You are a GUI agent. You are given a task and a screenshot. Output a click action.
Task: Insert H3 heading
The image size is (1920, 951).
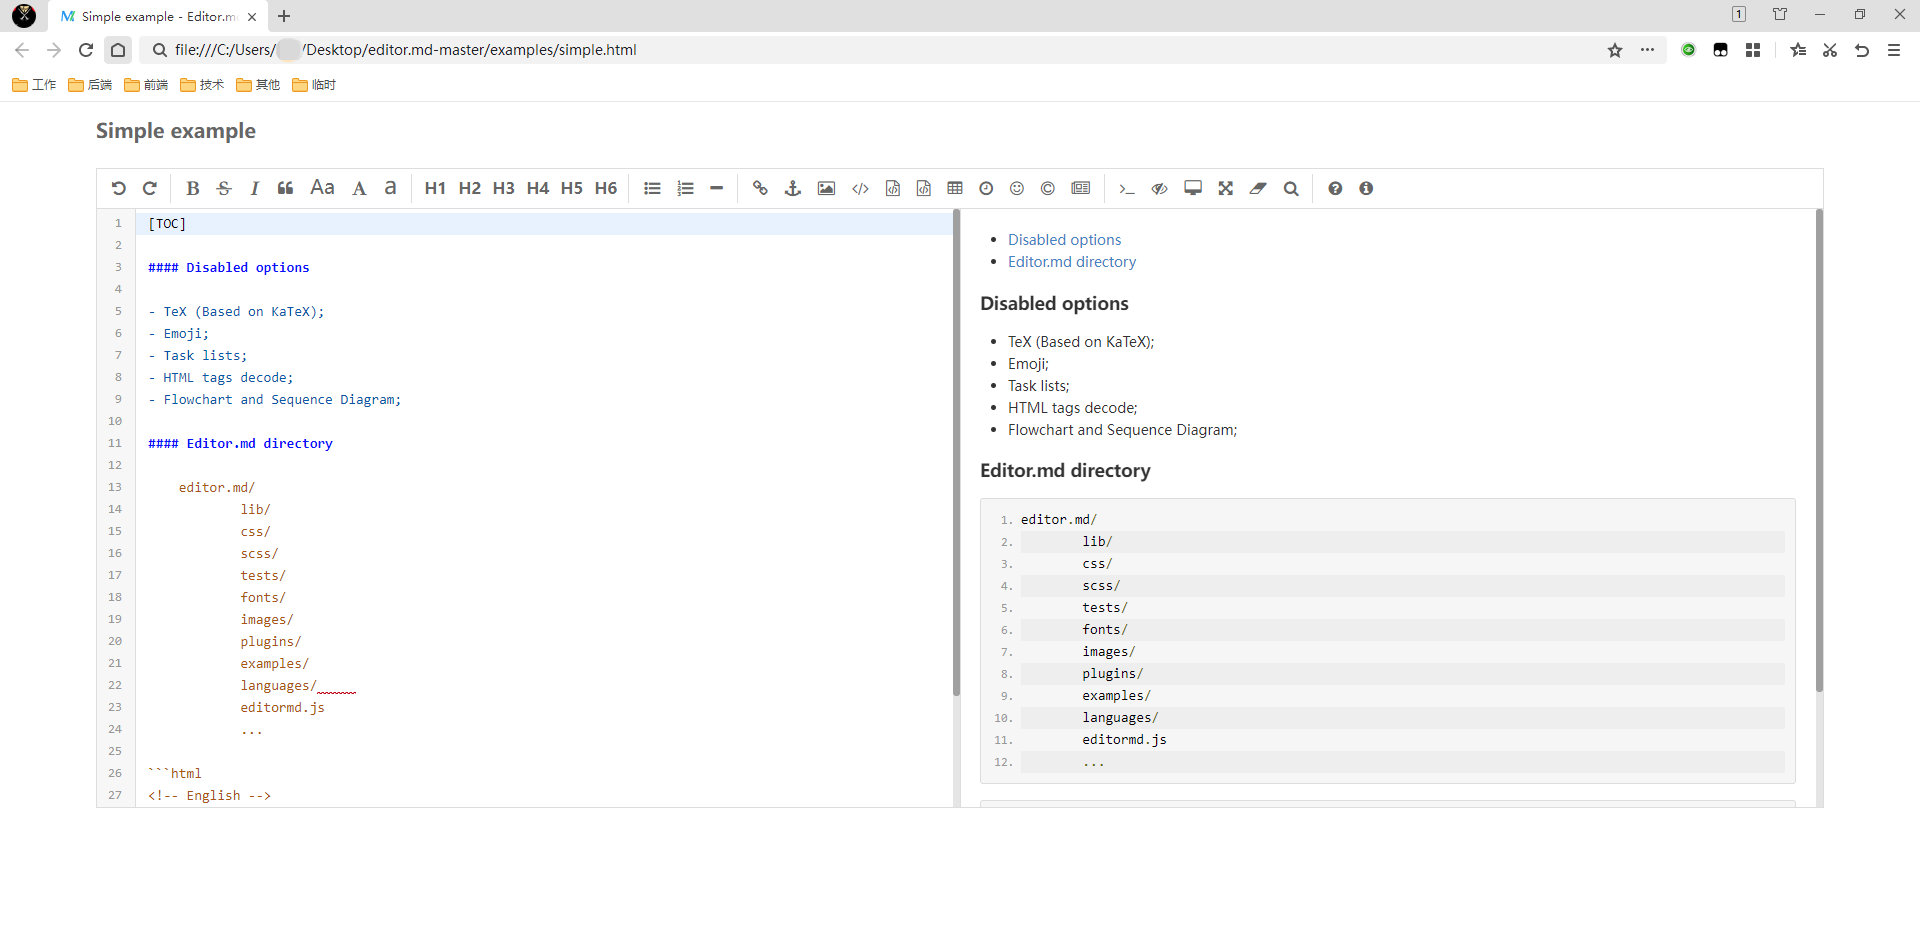point(503,188)
